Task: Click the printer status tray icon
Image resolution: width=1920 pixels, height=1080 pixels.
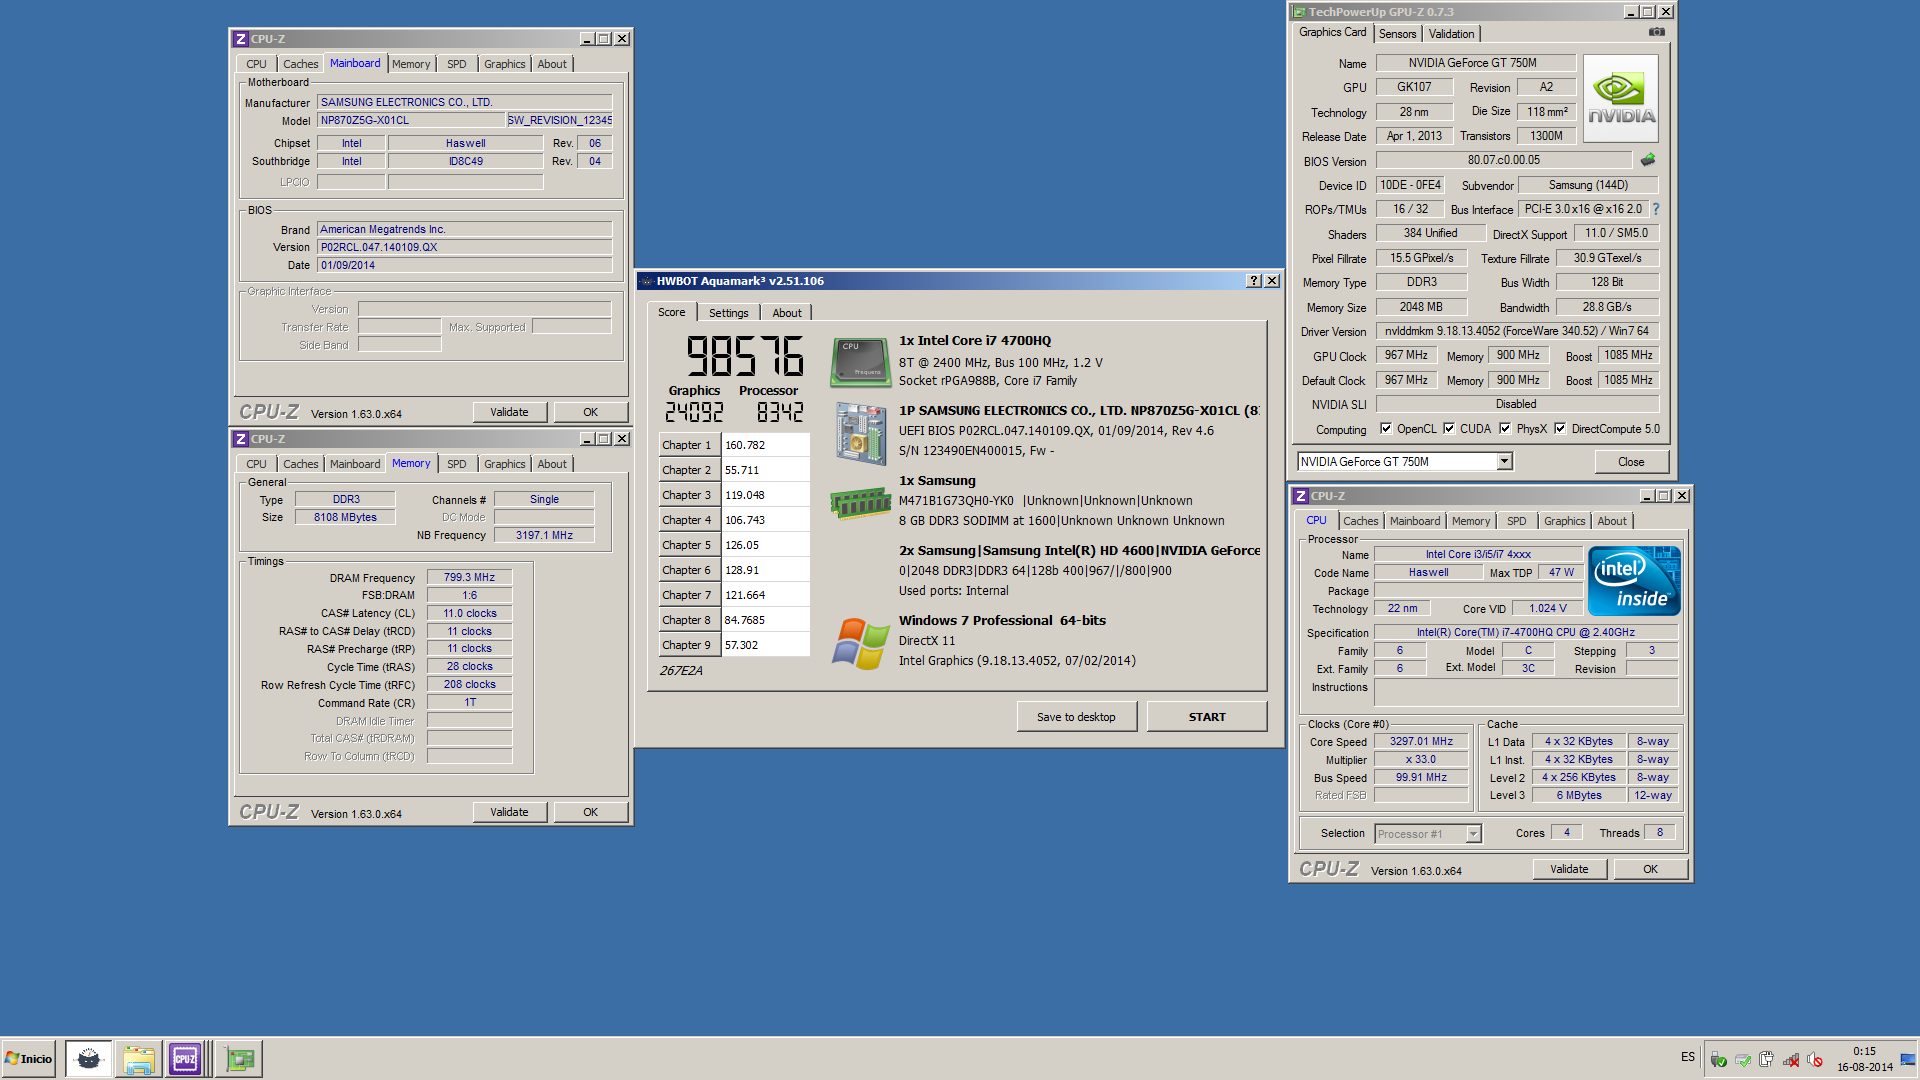Action: [1743, 1059]
